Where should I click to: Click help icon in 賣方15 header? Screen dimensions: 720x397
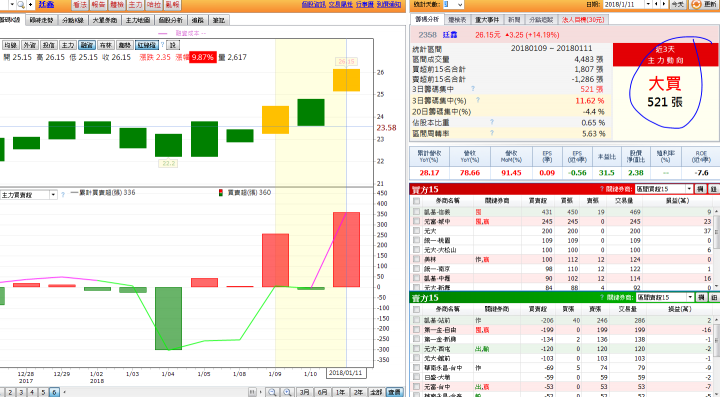(x=602, y=297)
